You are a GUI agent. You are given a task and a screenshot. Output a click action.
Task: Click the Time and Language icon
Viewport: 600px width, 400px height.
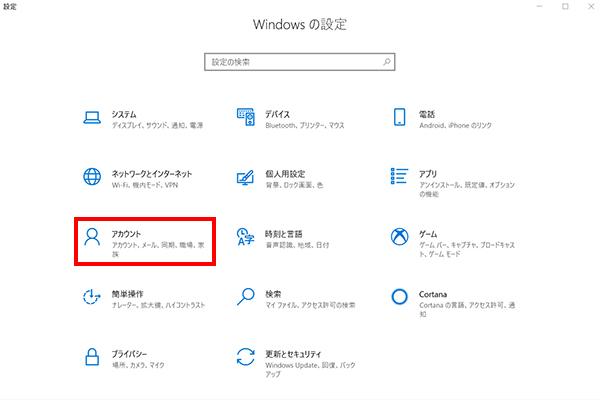[246, 237]
